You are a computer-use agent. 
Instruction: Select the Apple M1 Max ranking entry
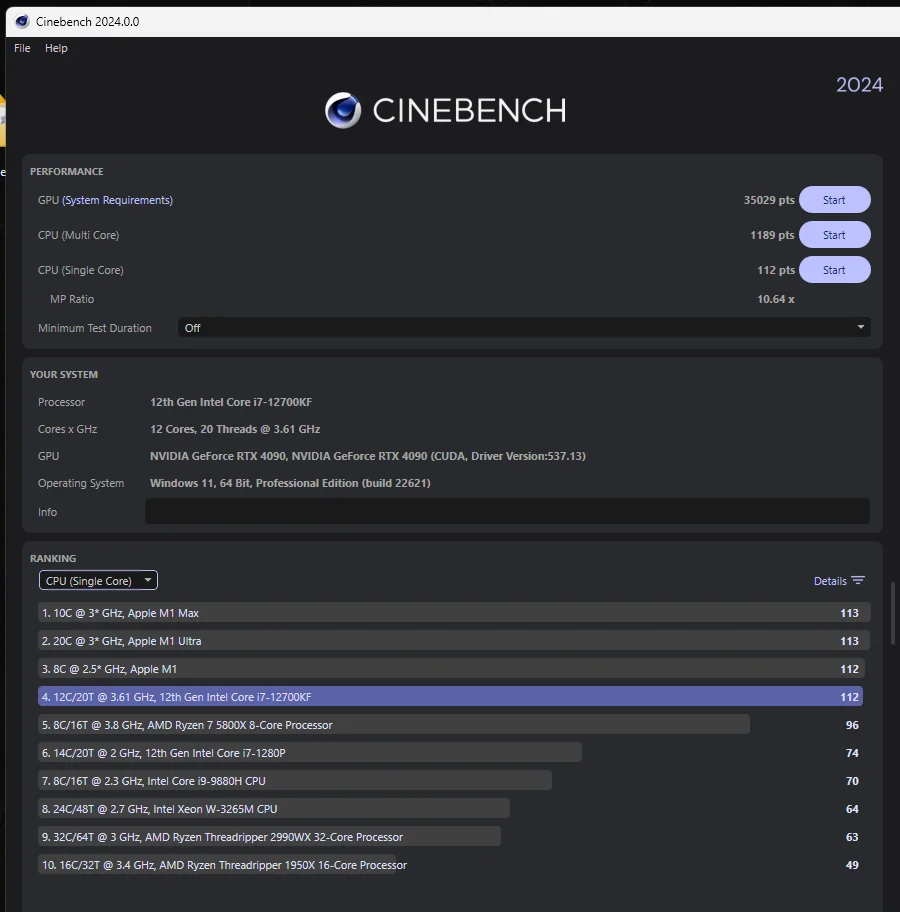pos(454,612)
